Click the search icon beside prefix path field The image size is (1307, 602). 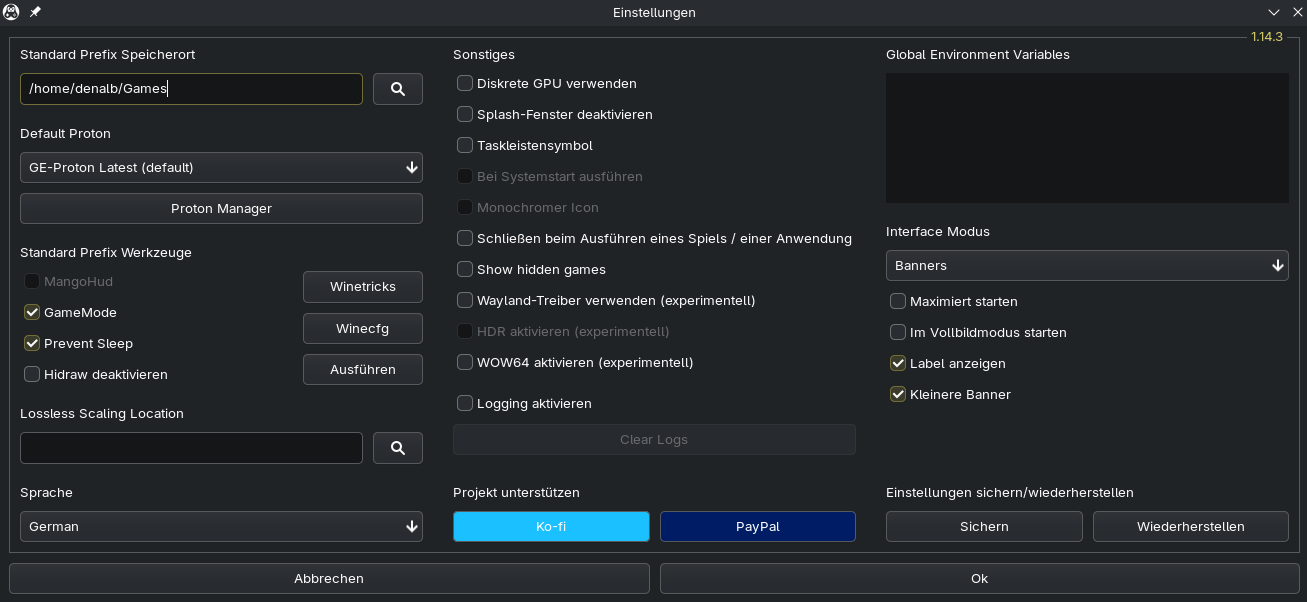coord(397,89)
